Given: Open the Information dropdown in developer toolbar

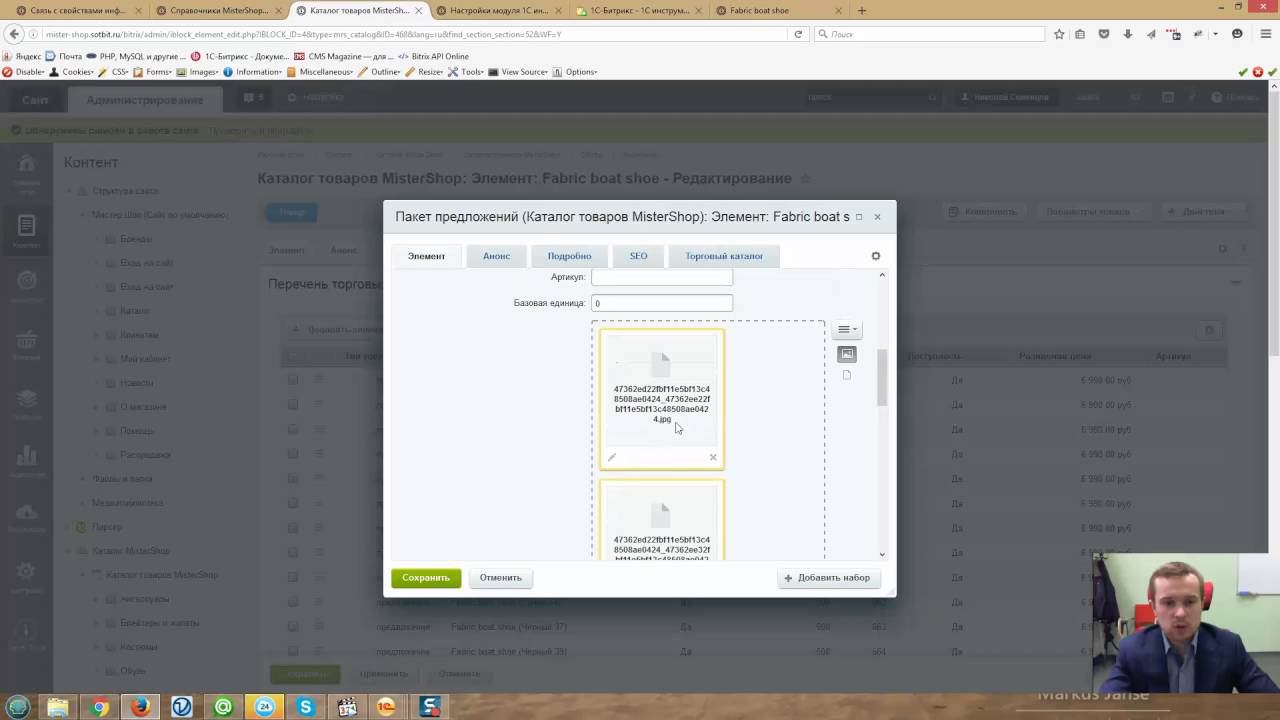Looking at the screenshot, I should click(x=254, y=72).
